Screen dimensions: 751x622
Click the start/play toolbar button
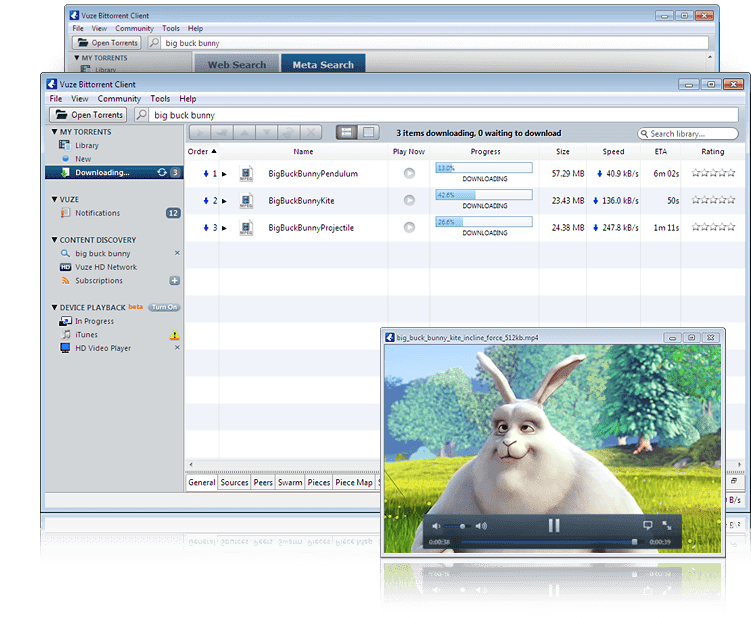click(200, 133)
